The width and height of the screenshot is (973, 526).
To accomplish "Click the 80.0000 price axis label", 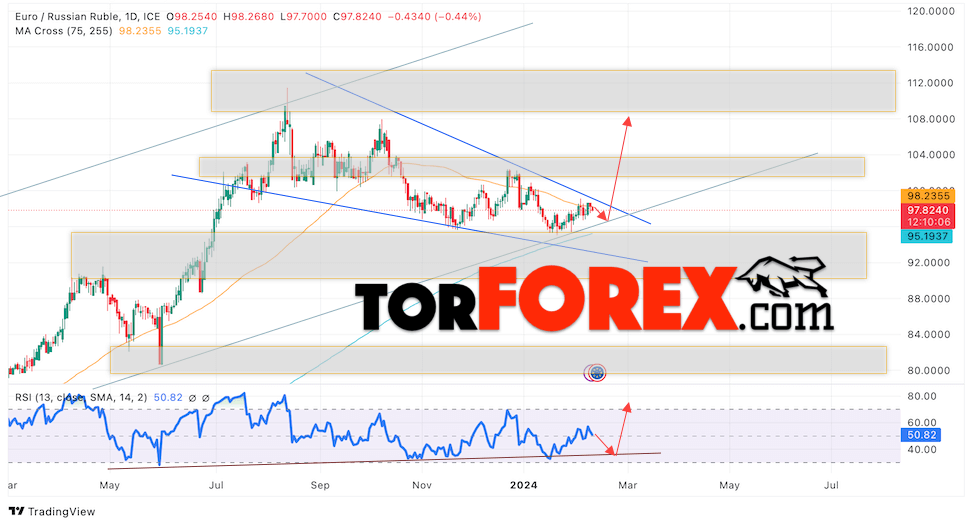I will pos(928,371).
